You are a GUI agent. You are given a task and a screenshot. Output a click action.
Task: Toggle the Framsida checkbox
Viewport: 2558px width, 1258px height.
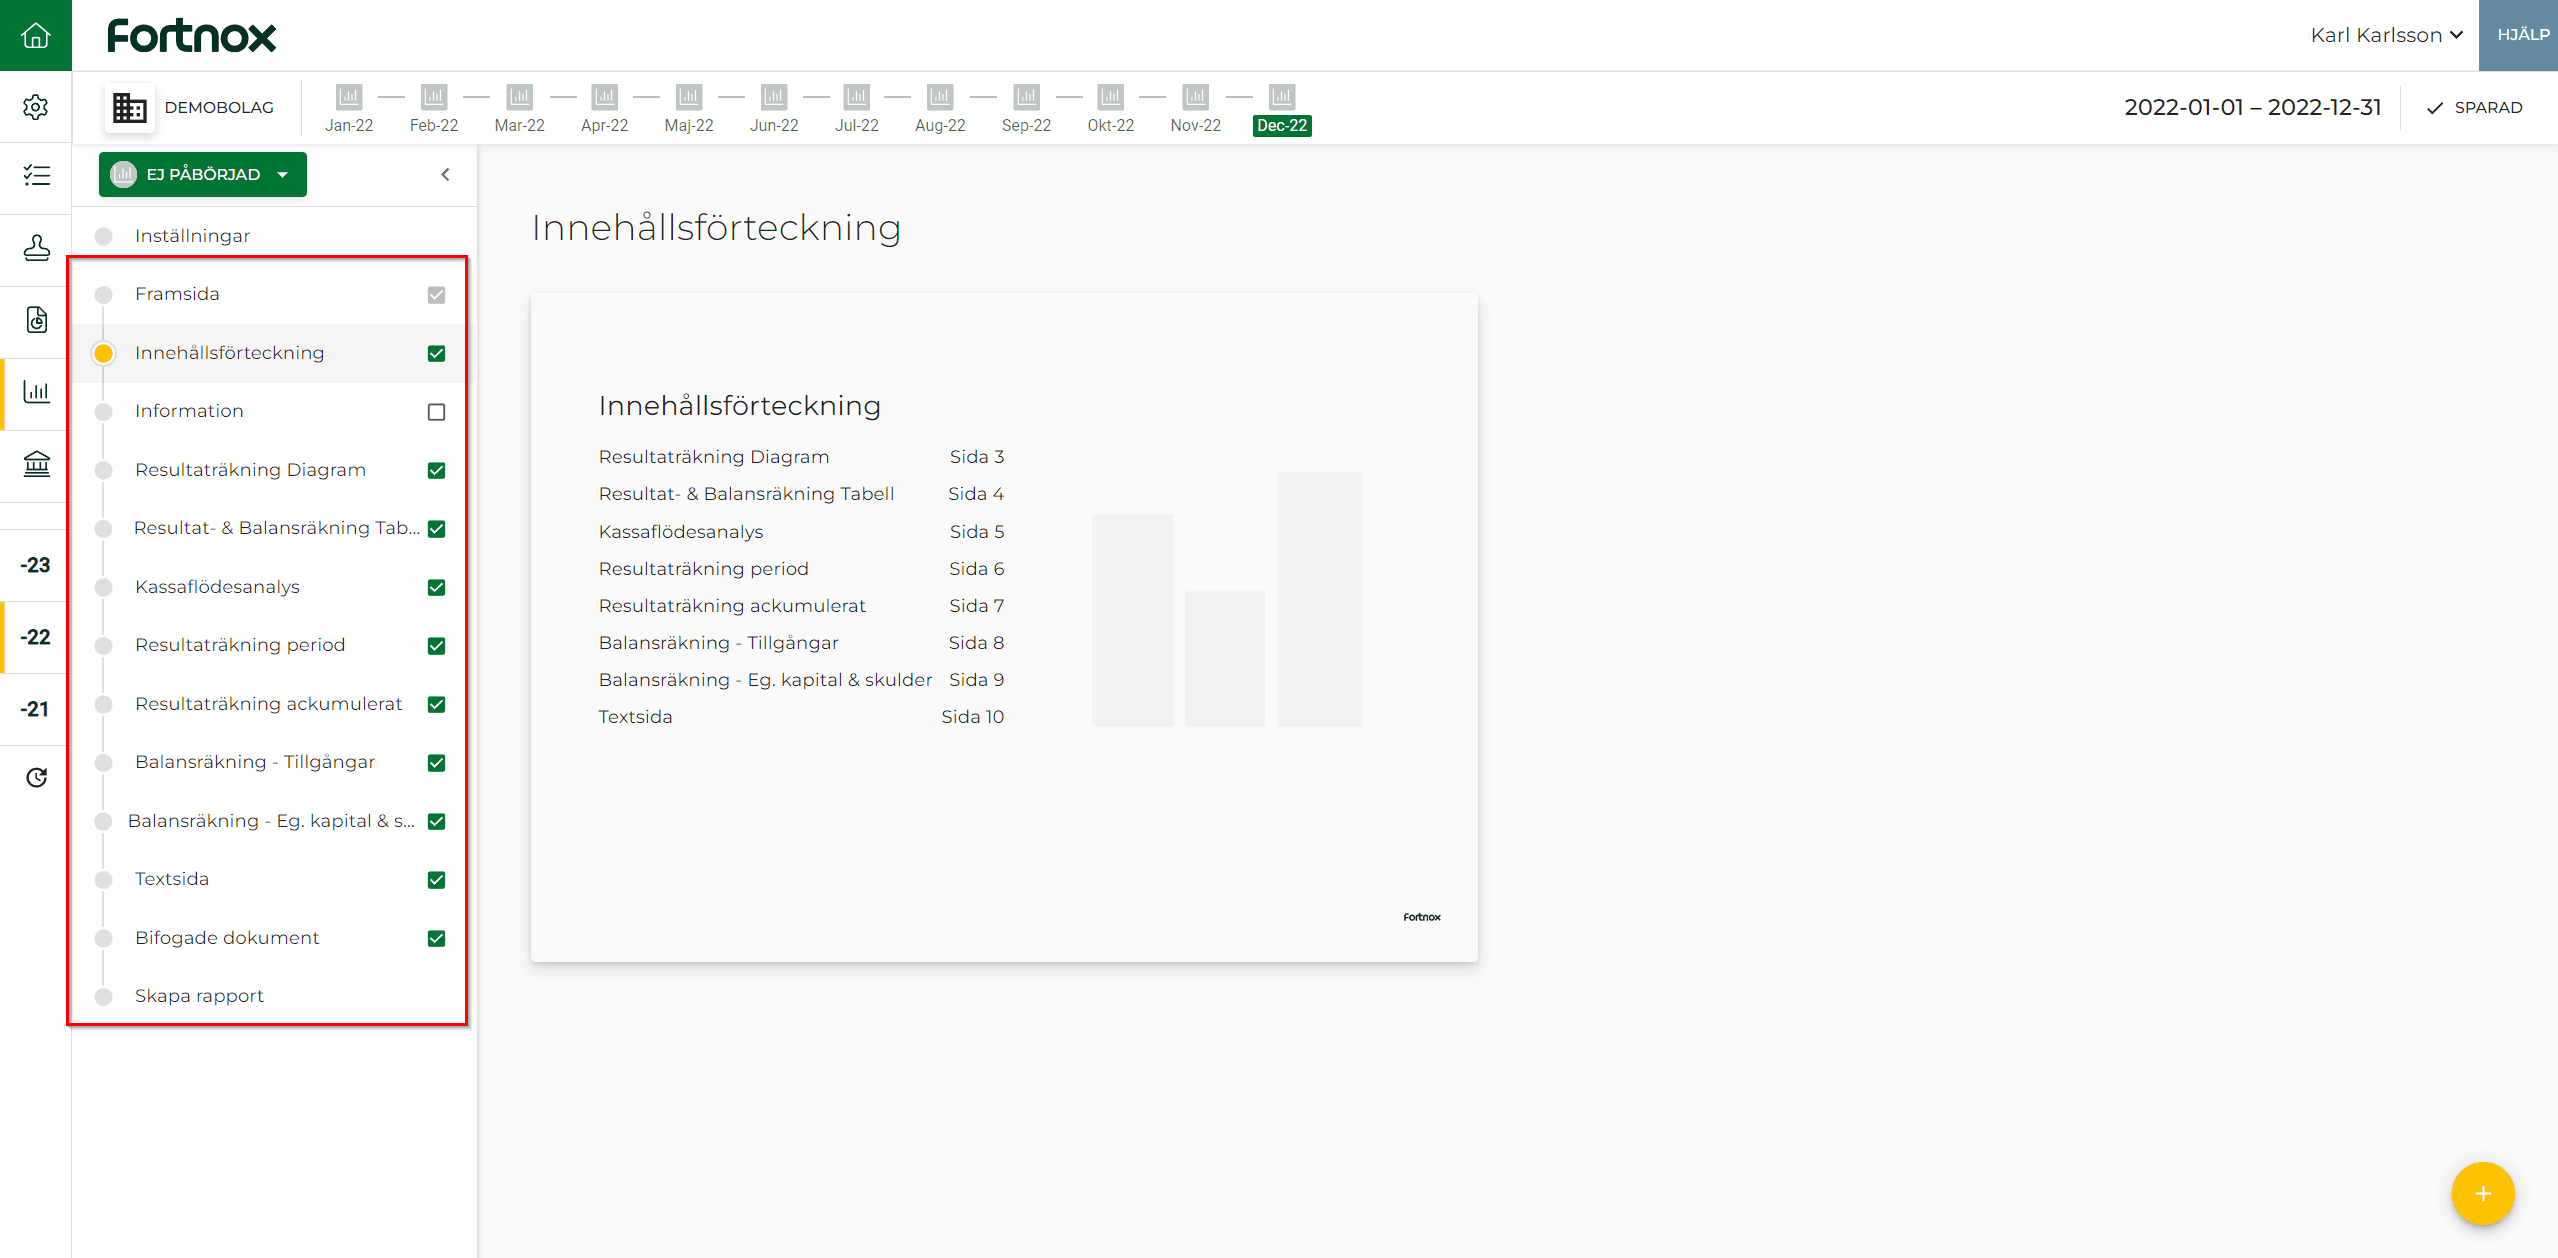coord(436,295)
